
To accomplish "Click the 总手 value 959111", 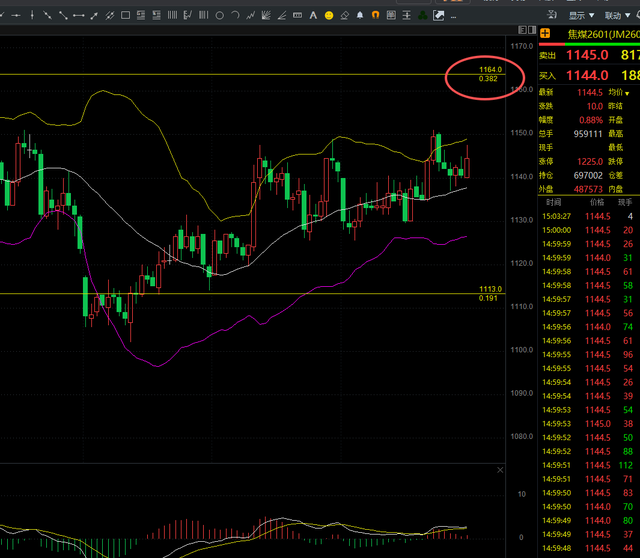I will pyautogui.click(x=588, y=134).
